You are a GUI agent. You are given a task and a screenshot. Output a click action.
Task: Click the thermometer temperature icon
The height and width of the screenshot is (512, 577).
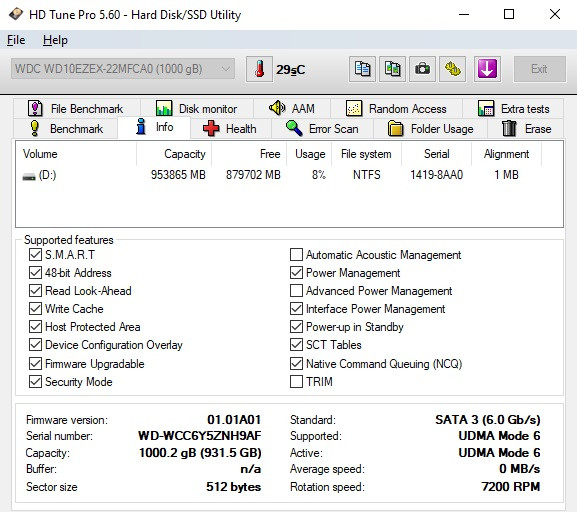(x=259, y=69)
